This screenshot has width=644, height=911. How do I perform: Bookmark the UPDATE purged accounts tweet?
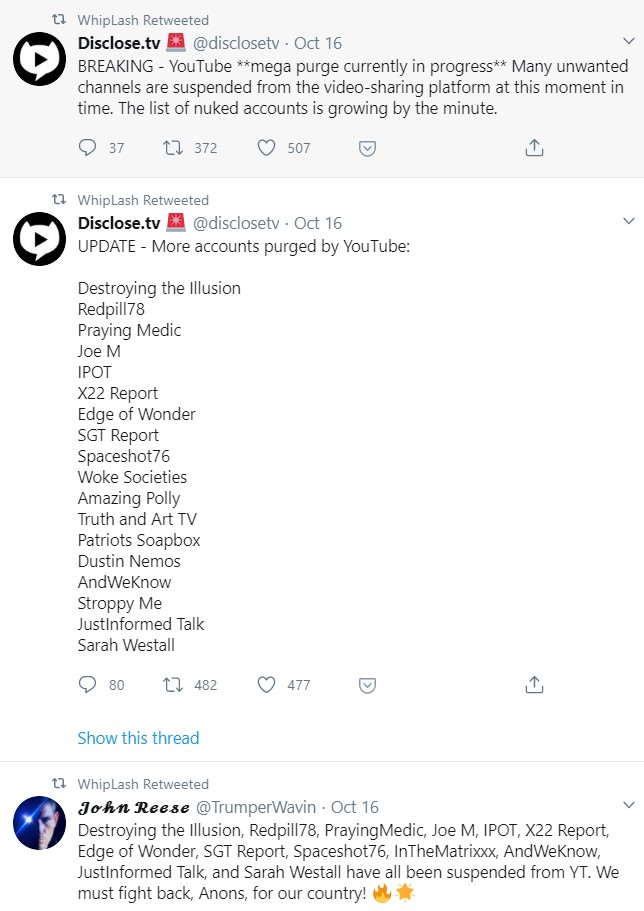pyautogui.click(x=367, y=685)
